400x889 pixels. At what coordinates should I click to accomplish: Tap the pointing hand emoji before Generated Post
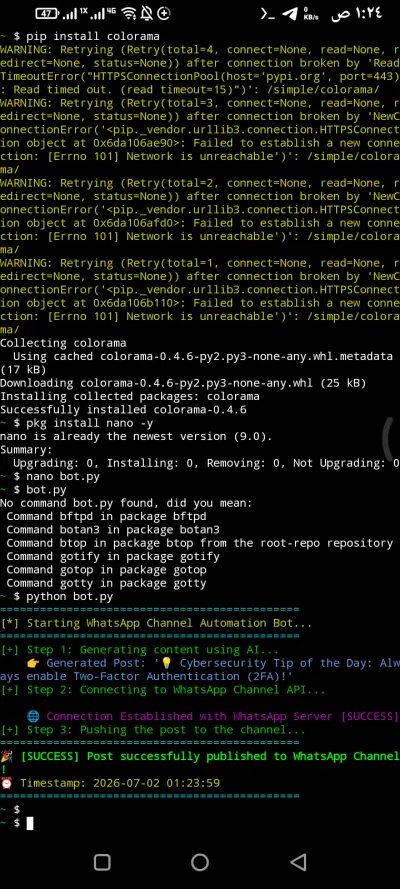(33, 663)
